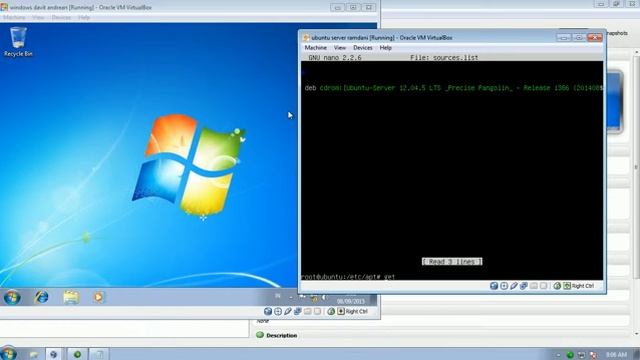
Task: Click Right Ctrl host key label in ubuntu window
Action: pos(582,286)
